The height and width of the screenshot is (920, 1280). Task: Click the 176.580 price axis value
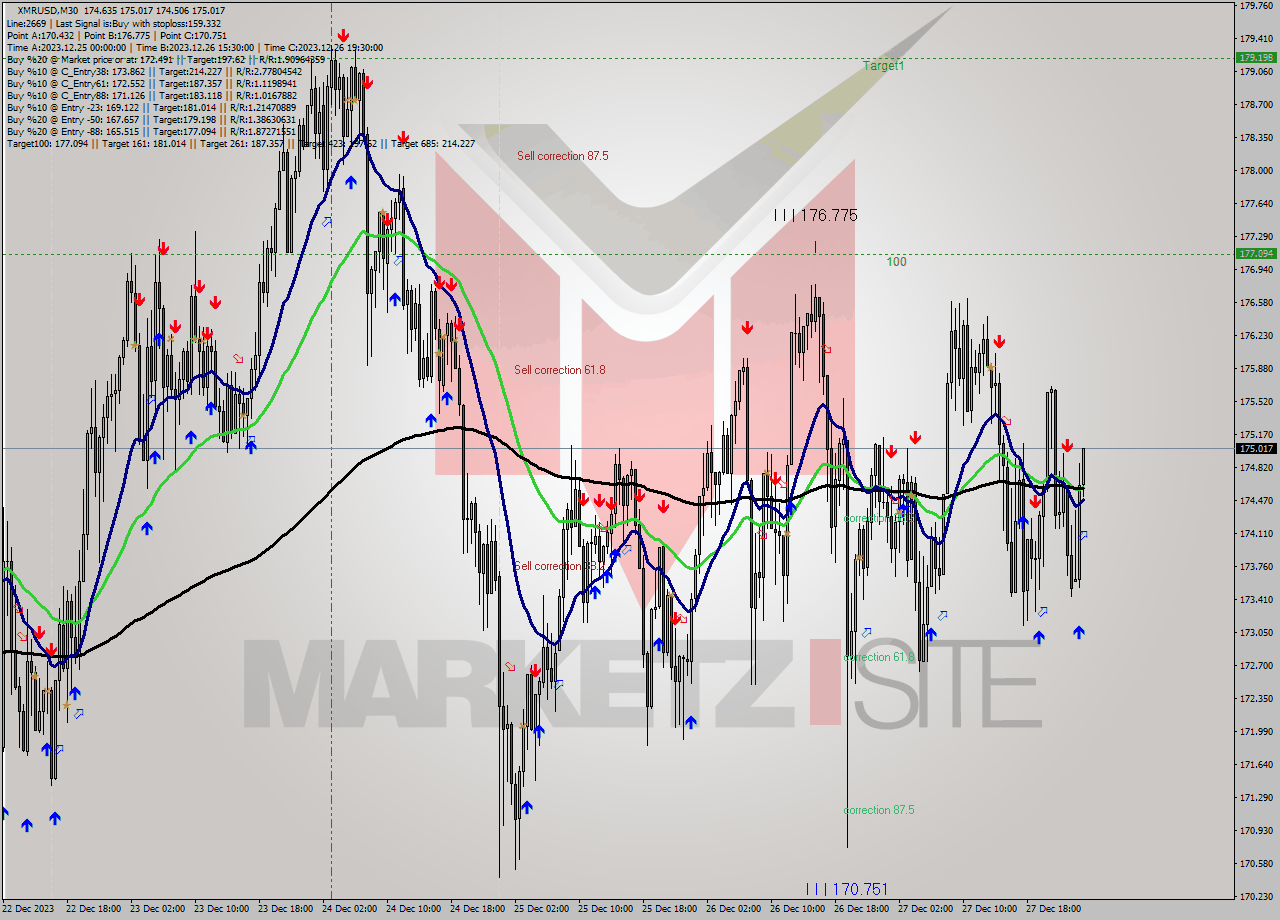pyautogui.click(x=1257, y=302)
